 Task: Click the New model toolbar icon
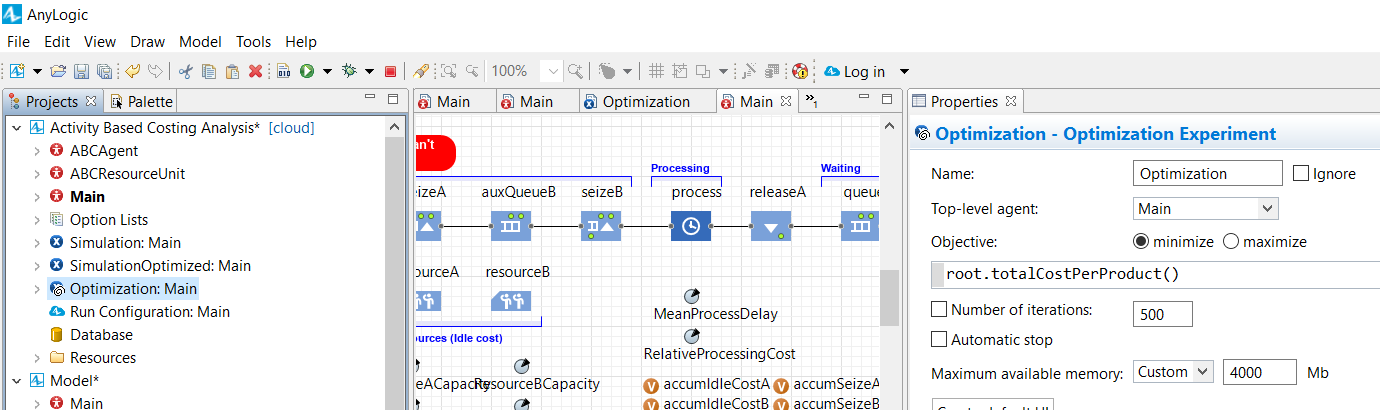(17, 71)
